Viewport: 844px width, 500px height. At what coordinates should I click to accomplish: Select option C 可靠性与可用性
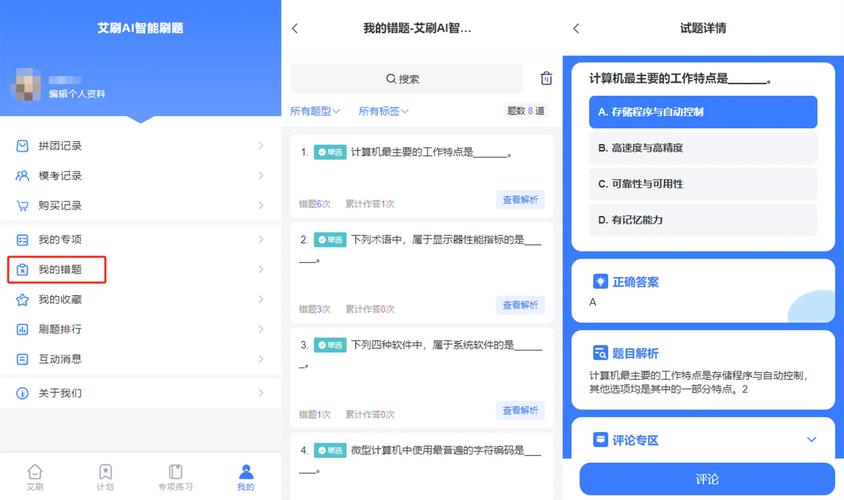(x=703, y=184)
